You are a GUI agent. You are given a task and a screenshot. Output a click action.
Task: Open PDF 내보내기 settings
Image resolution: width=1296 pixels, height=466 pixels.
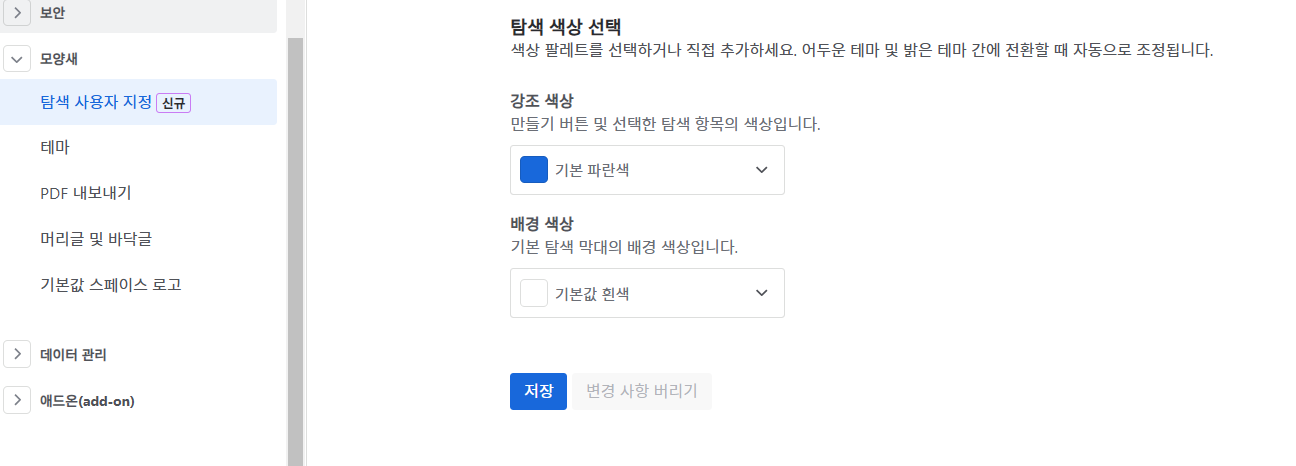(x=138, y=193)
